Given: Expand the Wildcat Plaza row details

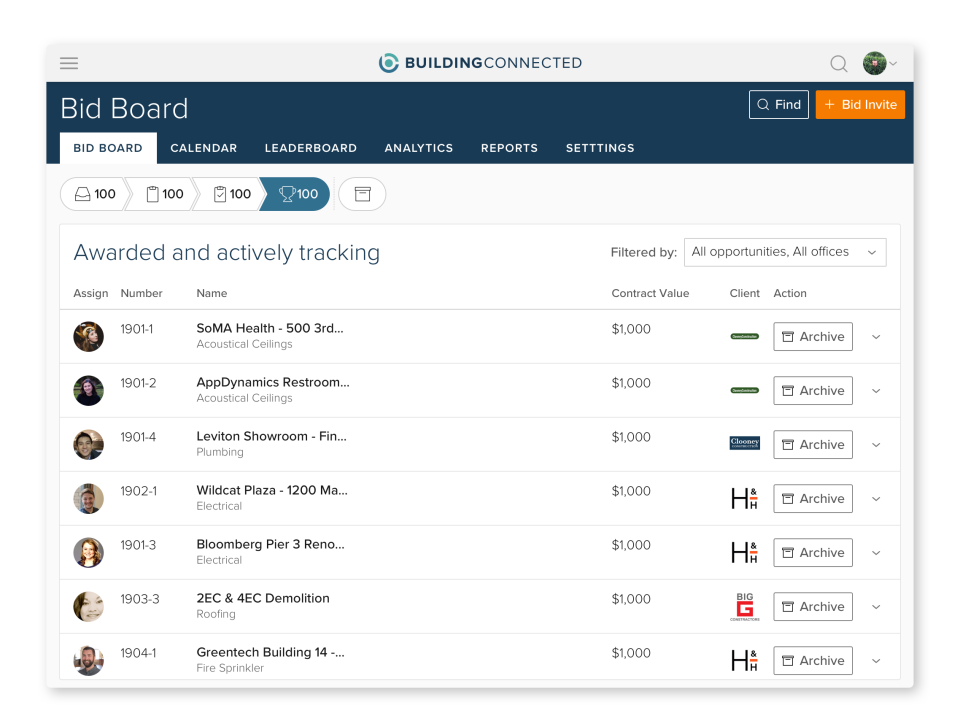Looking at the screenshot, I should (876, 498).
